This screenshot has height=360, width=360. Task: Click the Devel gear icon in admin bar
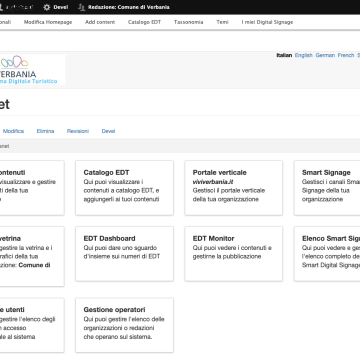47,7
